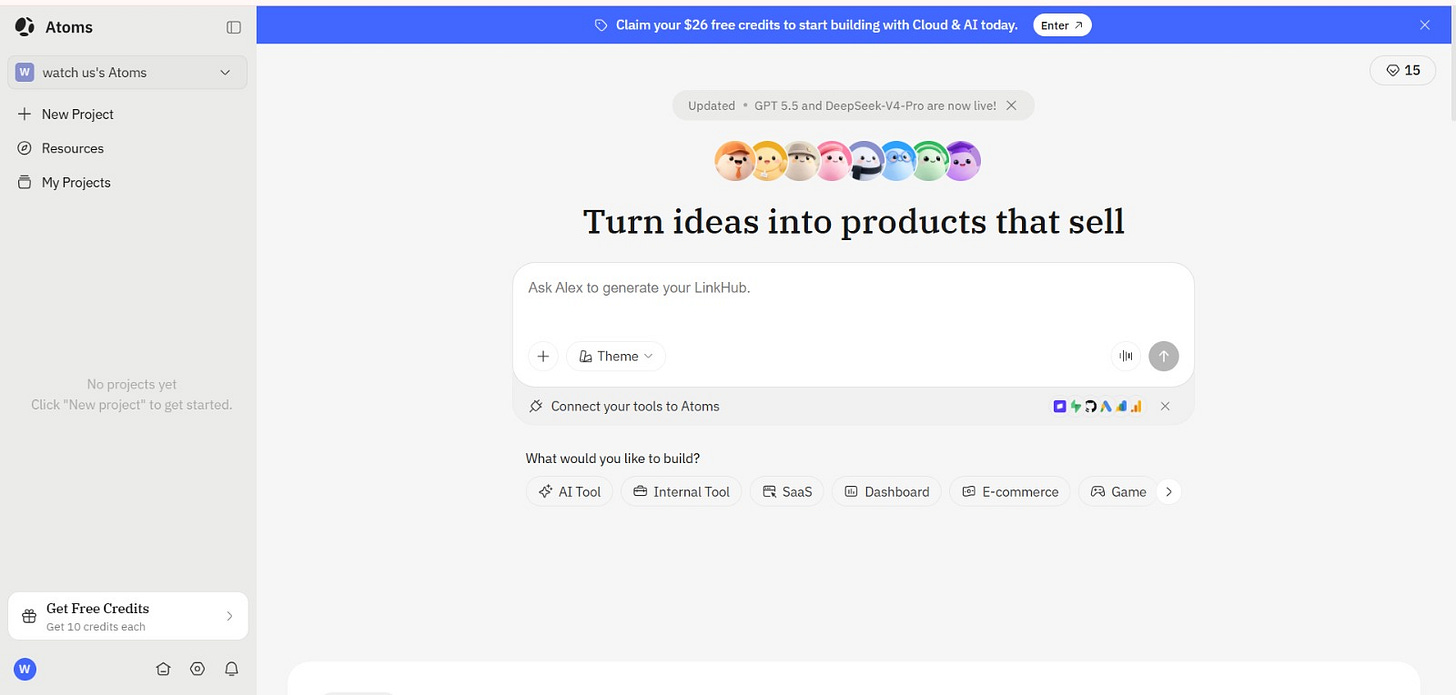
Task: Click the 'Turn ideas into products that sell' heading
Action: click(x=853, y=221)
